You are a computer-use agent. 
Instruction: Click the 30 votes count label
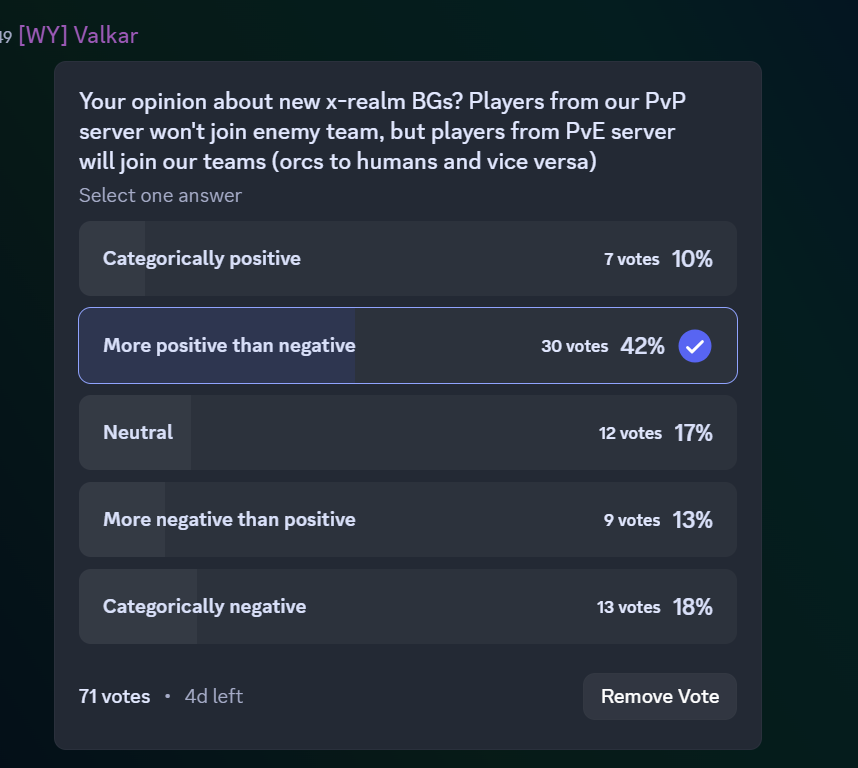[x=575, y=346]
